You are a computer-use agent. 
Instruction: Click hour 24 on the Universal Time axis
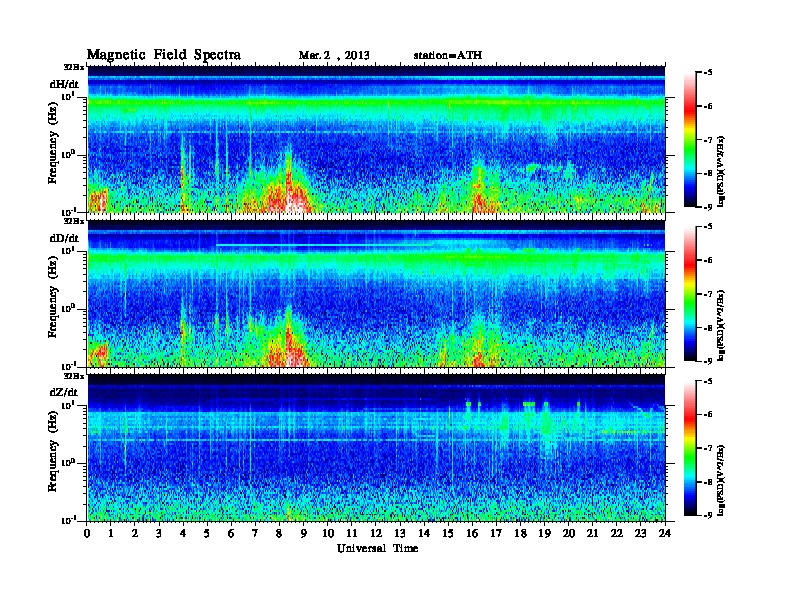click(x=665, y=533)
